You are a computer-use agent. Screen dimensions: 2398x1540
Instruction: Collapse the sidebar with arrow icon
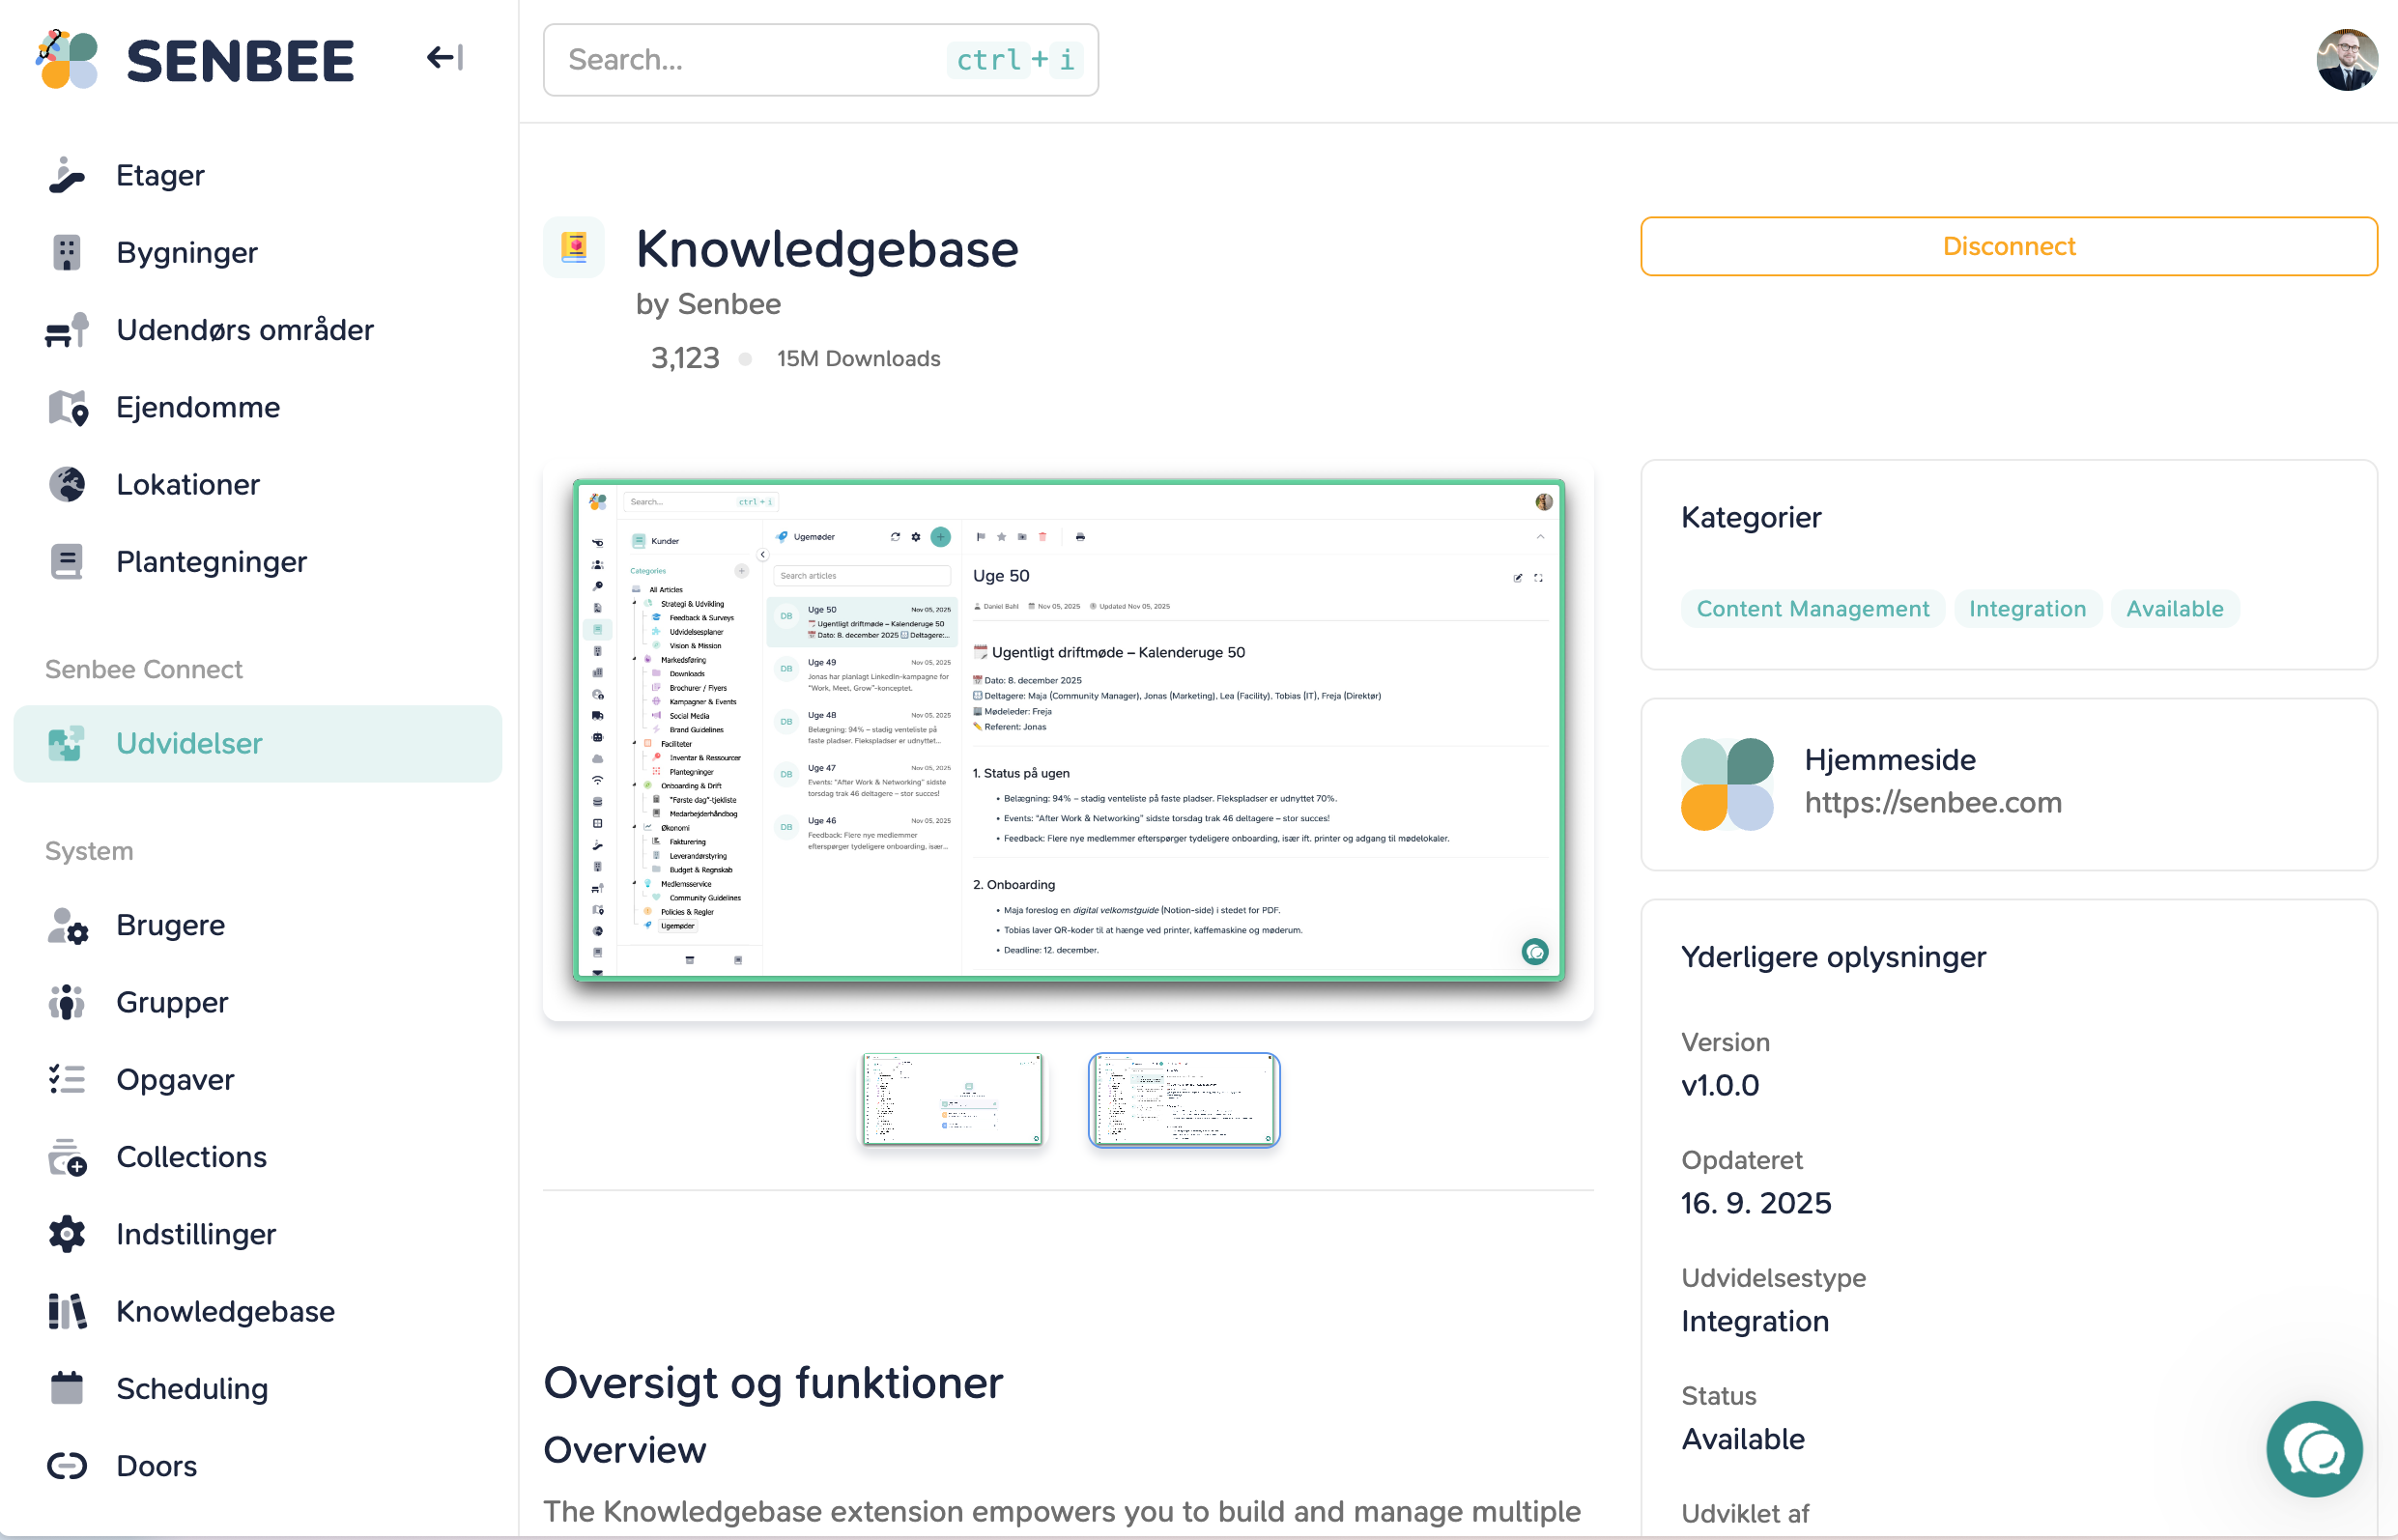click(444, 58)
